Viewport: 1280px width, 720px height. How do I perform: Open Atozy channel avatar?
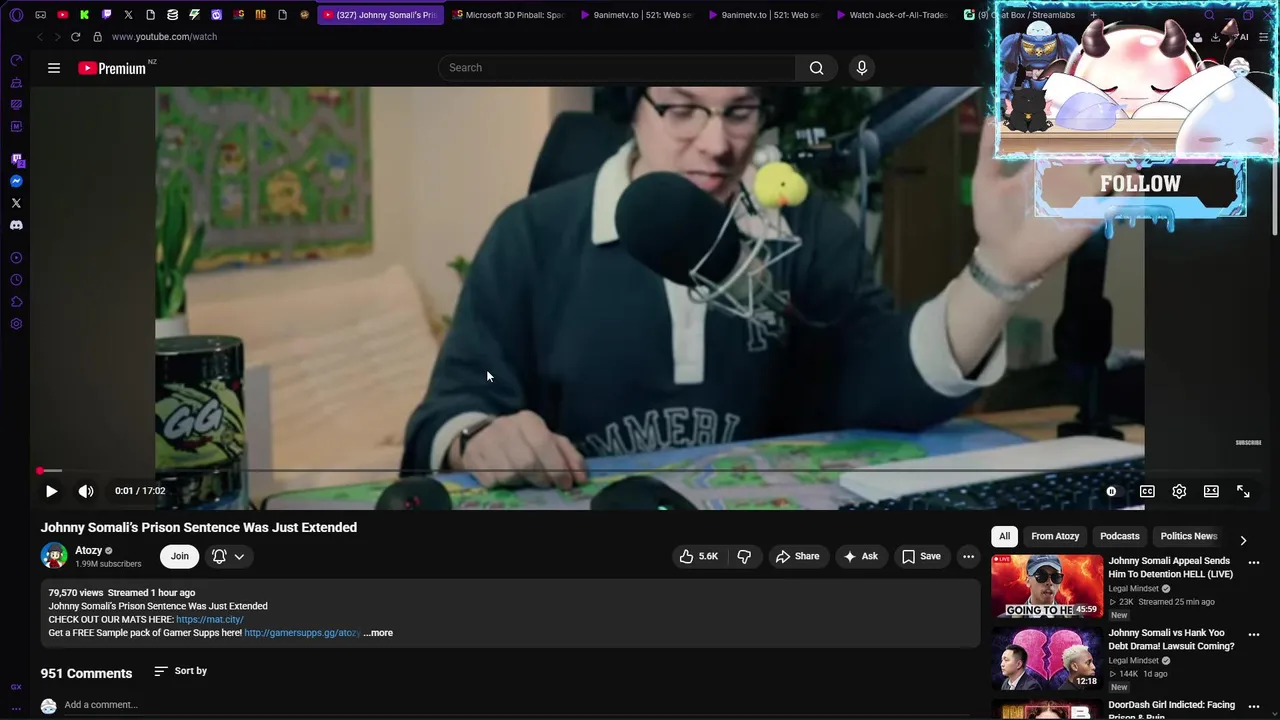(54, 556)
